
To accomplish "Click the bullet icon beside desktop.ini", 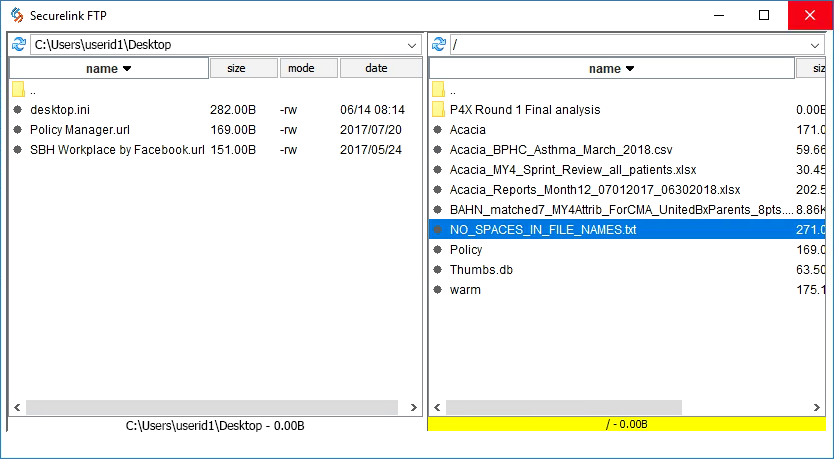I will (18, 110).
